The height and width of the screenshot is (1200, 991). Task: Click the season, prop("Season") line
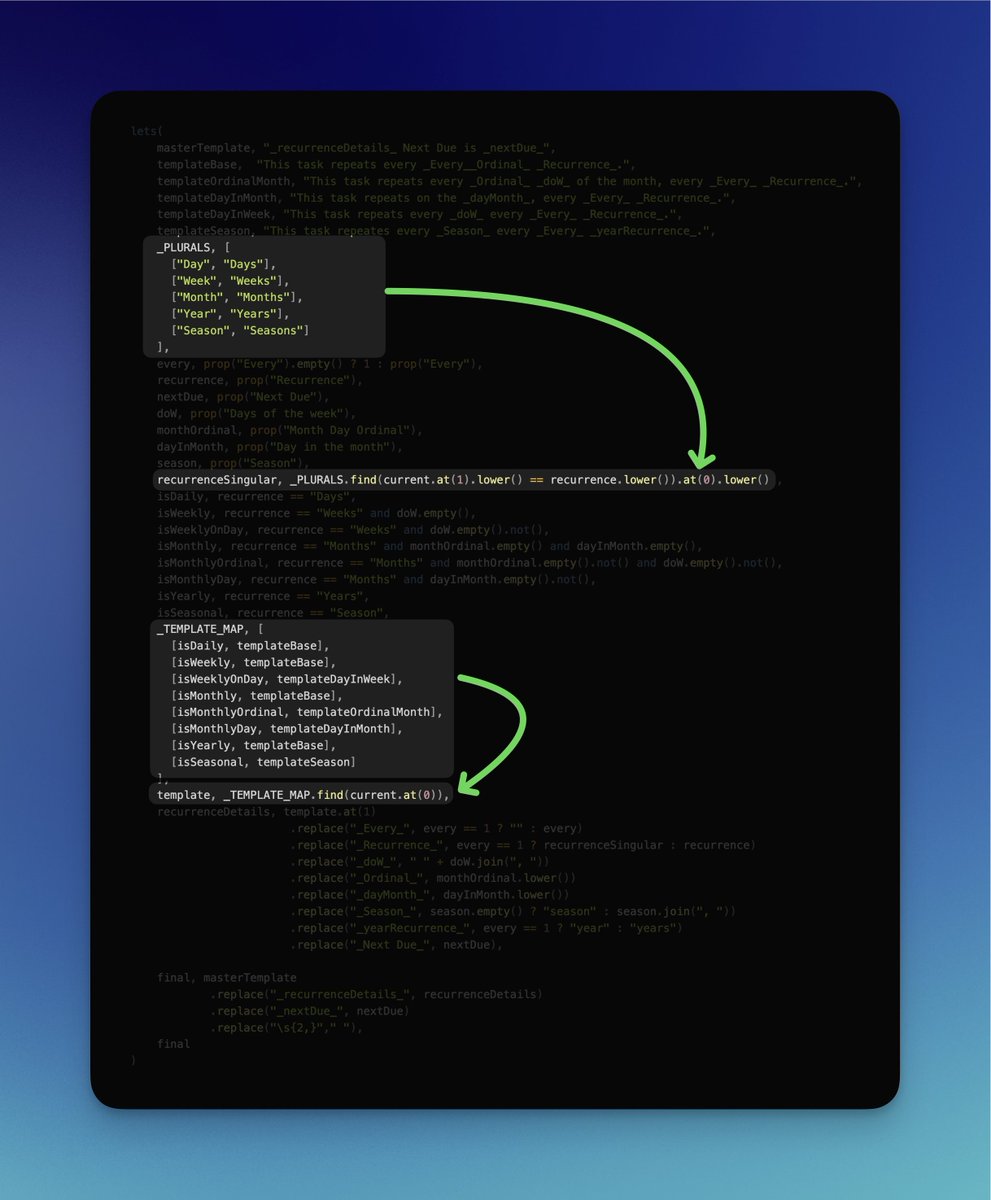233,463
